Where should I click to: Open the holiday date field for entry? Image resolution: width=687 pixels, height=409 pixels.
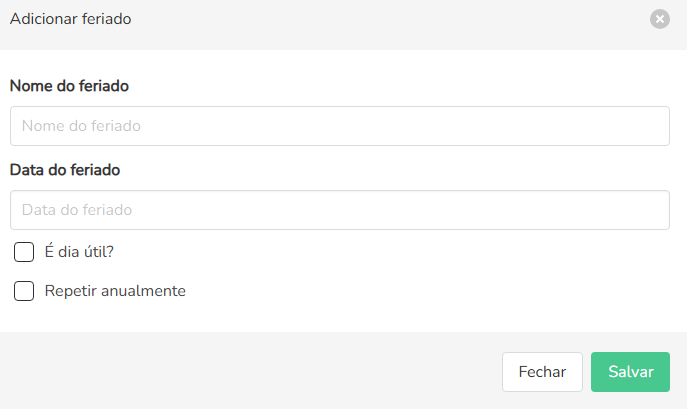pos(339,210)
